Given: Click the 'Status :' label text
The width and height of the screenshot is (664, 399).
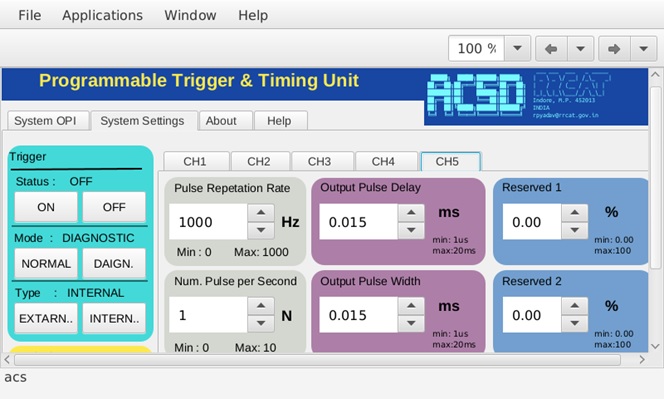Looking at the screenshot, I should pyautogui.click(x=36, y=182).
